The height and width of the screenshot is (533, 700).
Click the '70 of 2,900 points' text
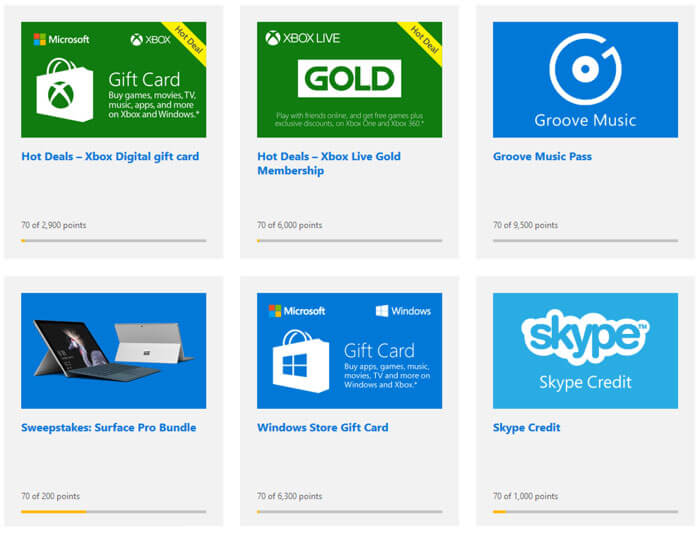tap(54, 225)
